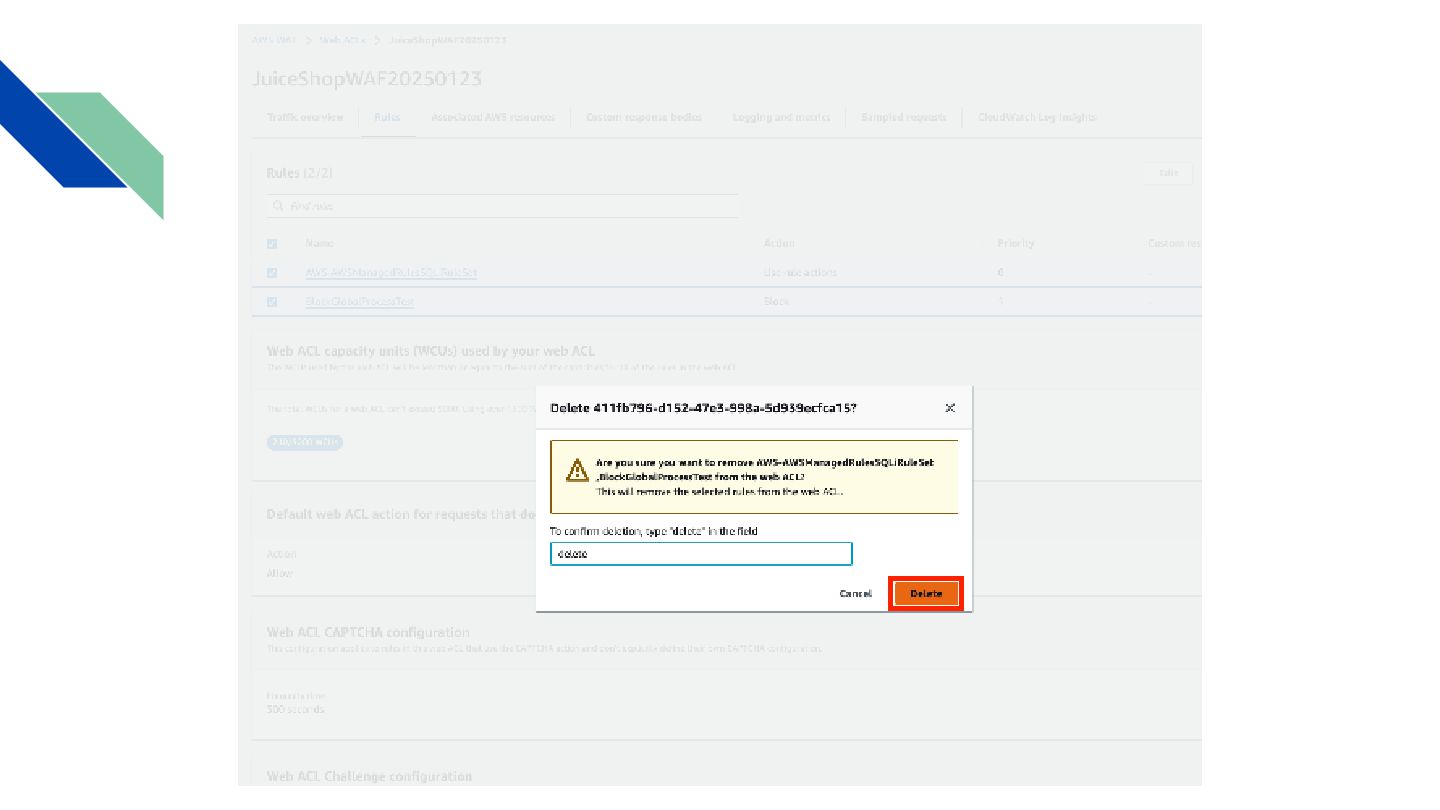
Task: Open the Associated AWS resources tab
Action: 493,117
